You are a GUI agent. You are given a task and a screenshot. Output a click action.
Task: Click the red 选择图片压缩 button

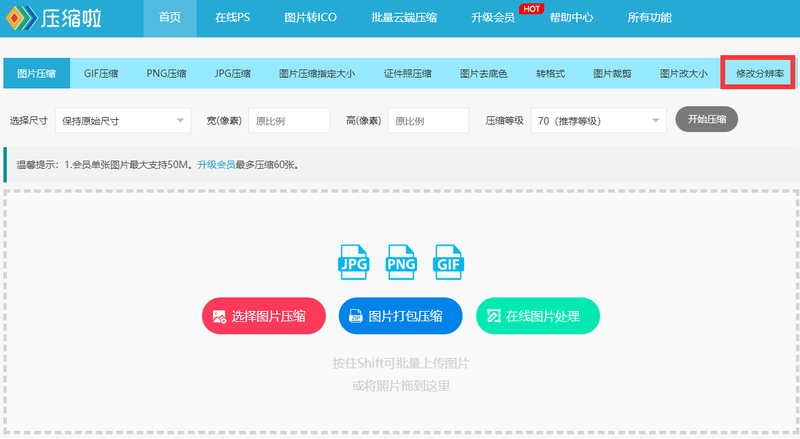pyautogui.click(x=264, y=316)
